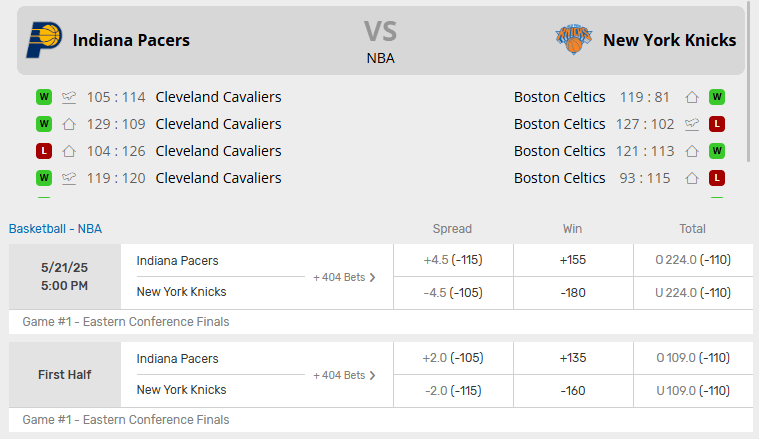The width and height of the screenshot is (759, 439).
Task: Pick the Over 224.0 (-110) total
Action: click(693, 260)
